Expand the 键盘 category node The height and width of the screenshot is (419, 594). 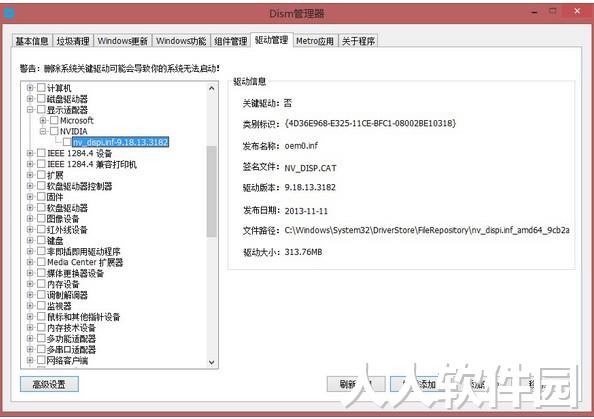pyautogui.click(x=30, y=240)
